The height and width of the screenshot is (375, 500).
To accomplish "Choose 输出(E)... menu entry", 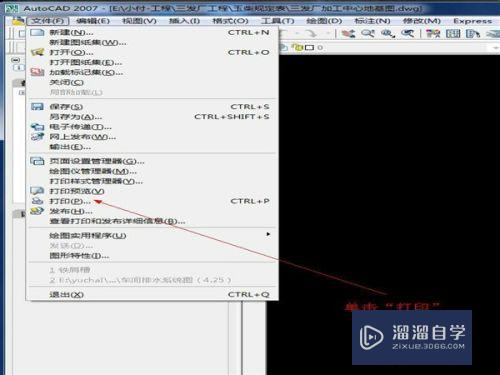I will click(x=152, y=147).
